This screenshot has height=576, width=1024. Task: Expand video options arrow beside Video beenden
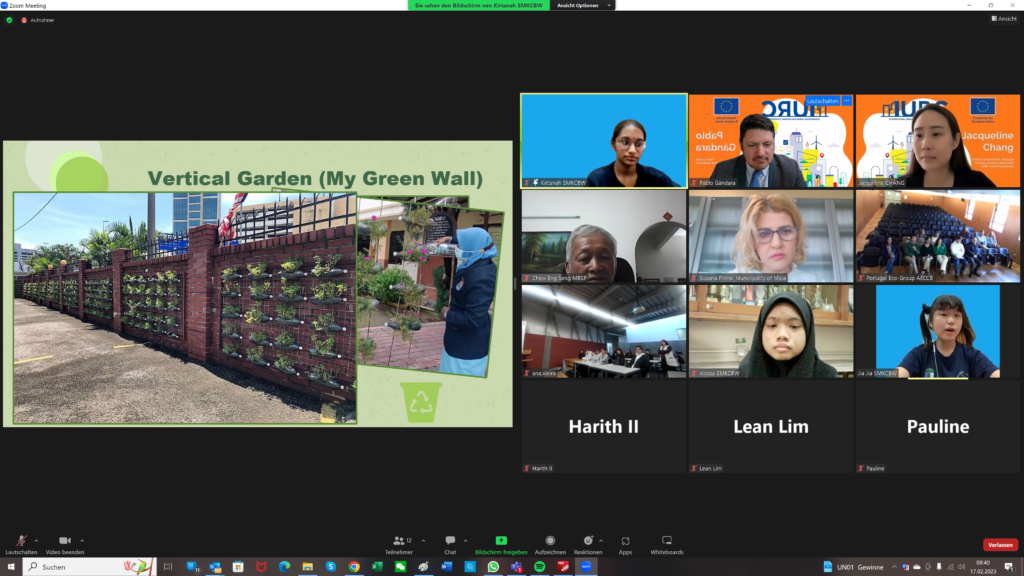coord(82,540)
